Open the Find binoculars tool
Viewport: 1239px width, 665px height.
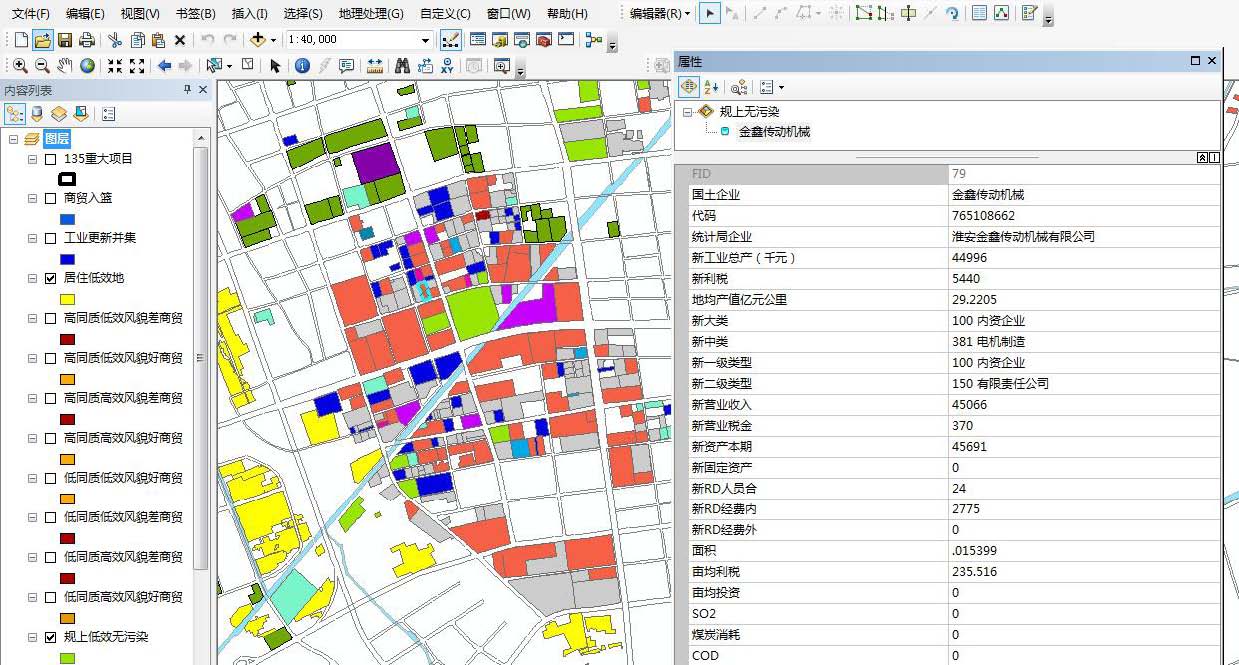[x=402, y=66]
